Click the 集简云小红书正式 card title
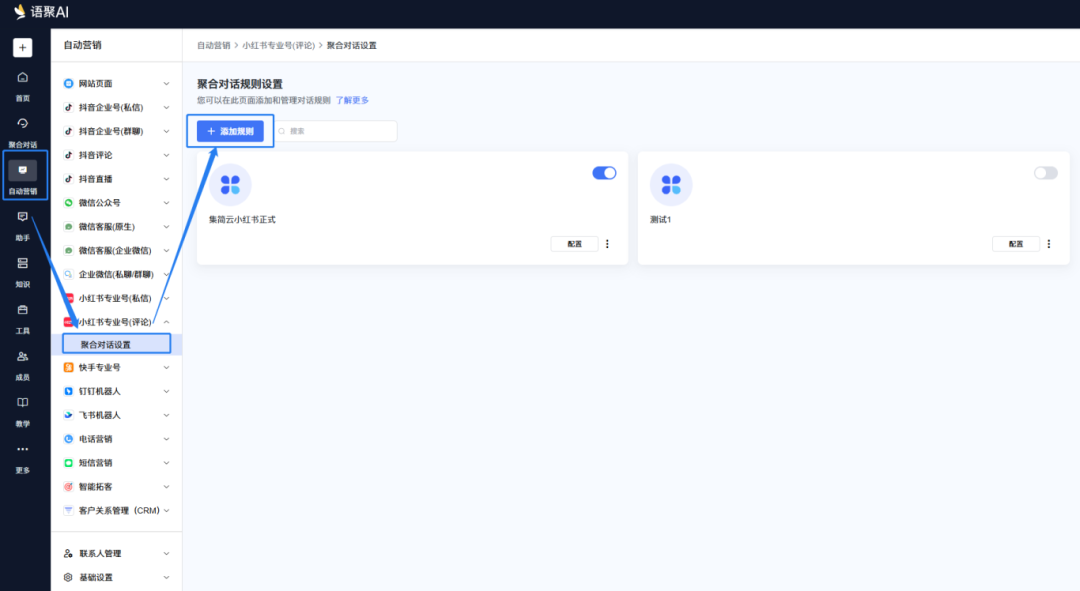Viewport: 1080px width, 591px height. pos(242,220)
